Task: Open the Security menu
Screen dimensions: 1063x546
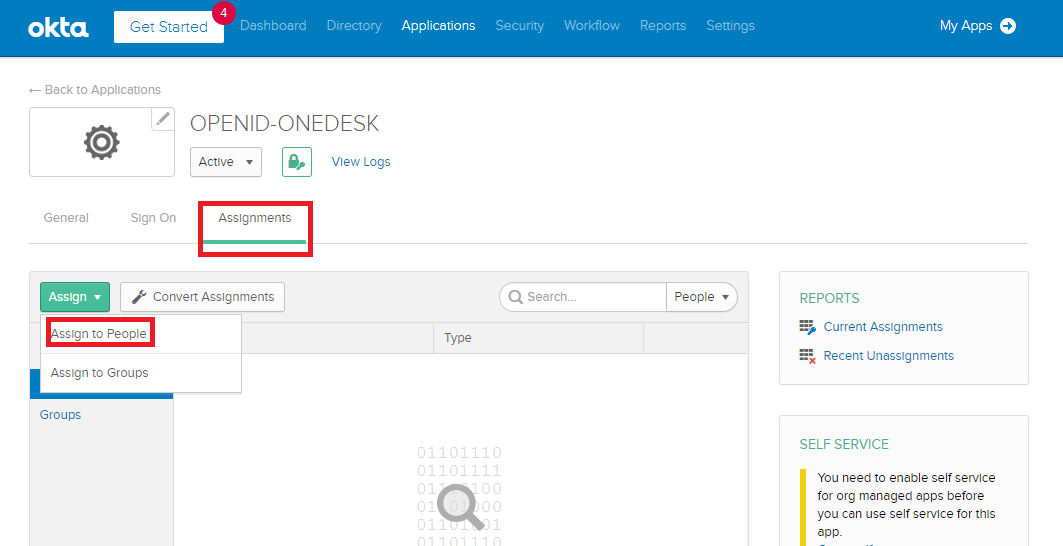Action: 520,26
